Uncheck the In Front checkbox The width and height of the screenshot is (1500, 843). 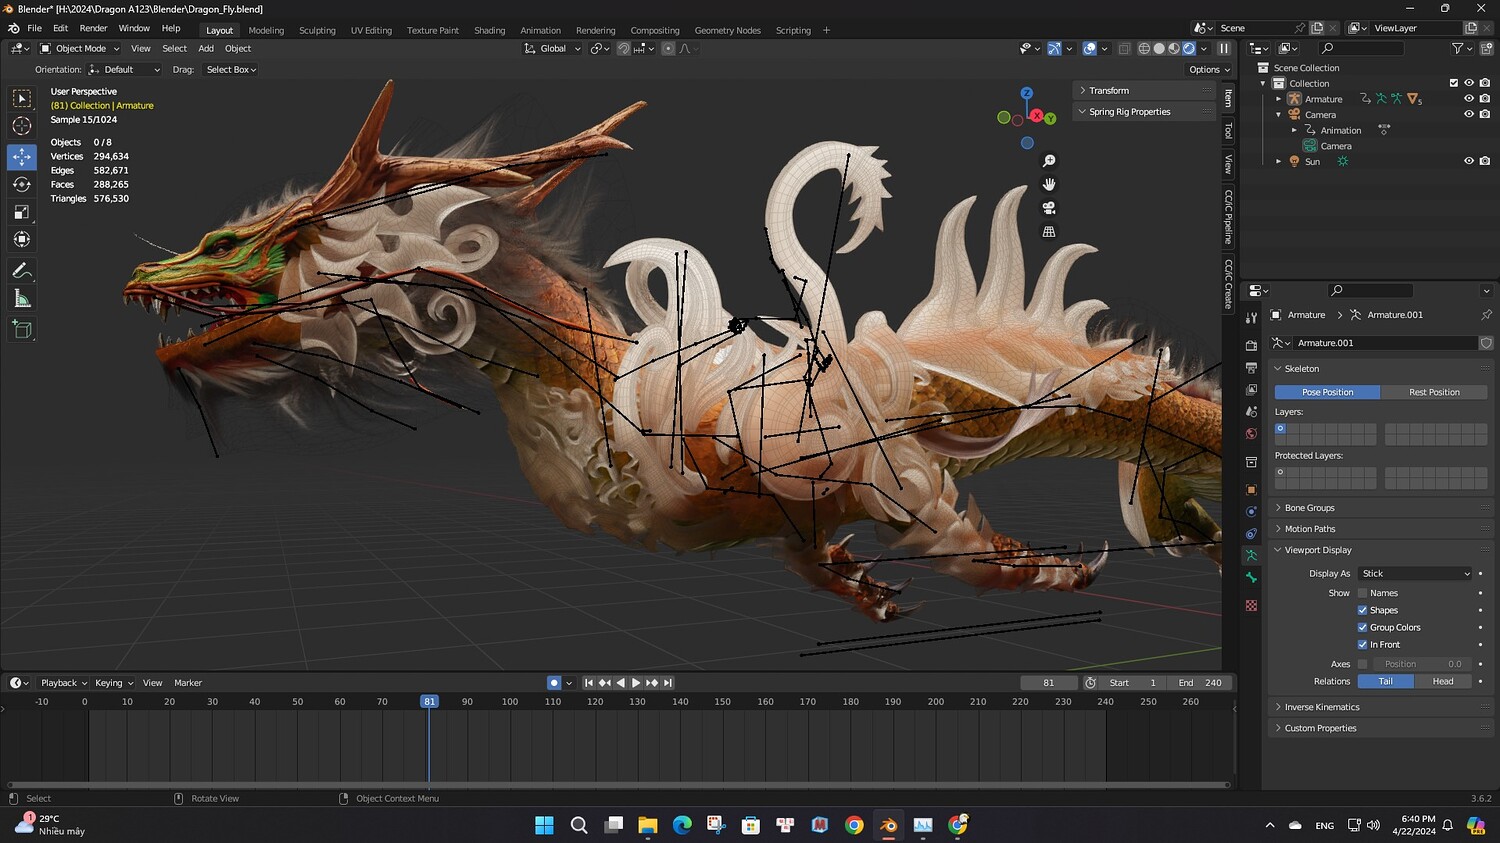[x=1362, y=645]
